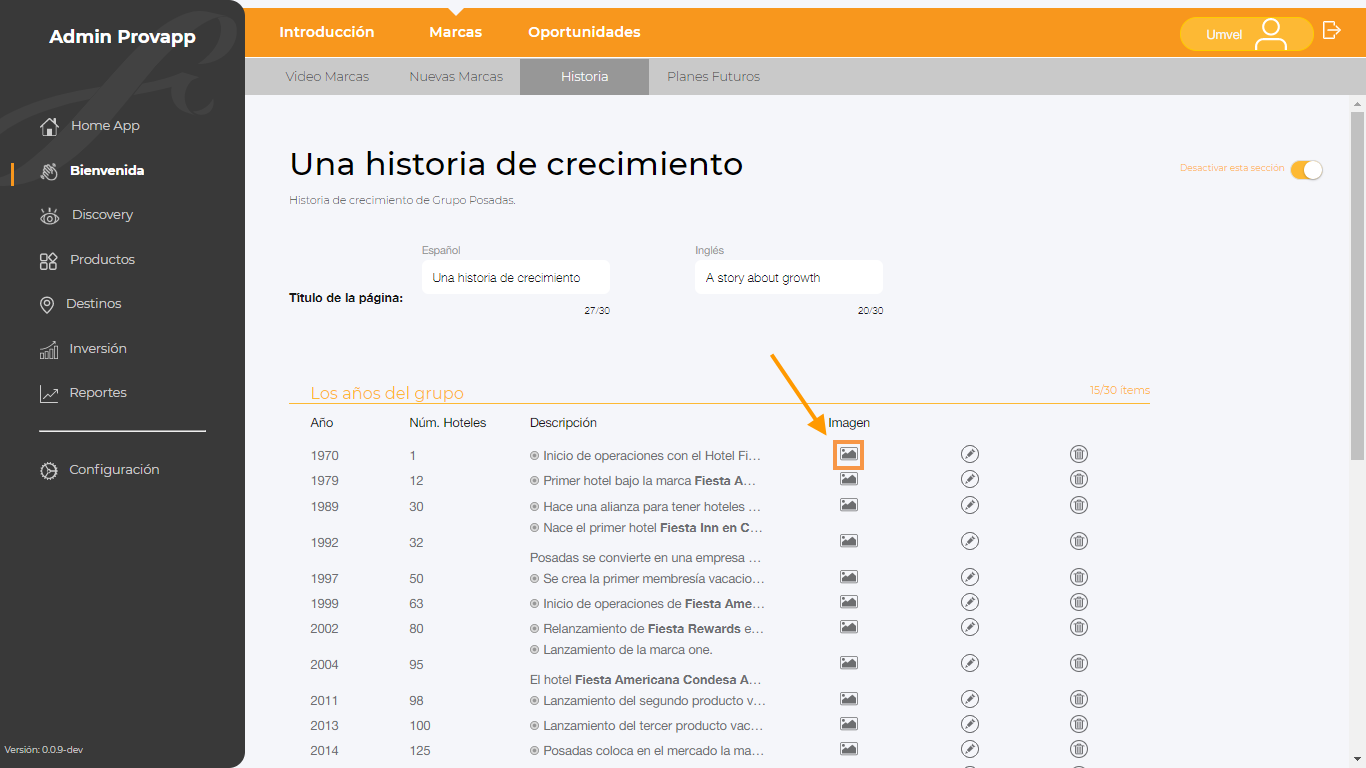Delete the 2013 row with trash icon
Viewport: 1366px width, 768px height.
[x=1079, y=724]
